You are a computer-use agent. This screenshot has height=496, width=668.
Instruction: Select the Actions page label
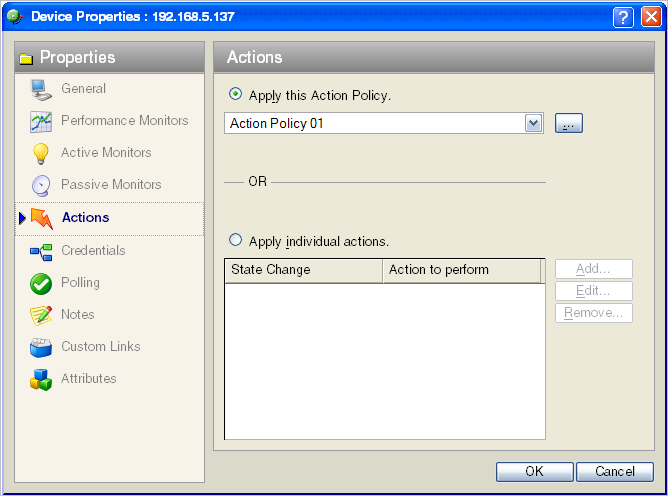pyautogui.click(x=85, y=218)
